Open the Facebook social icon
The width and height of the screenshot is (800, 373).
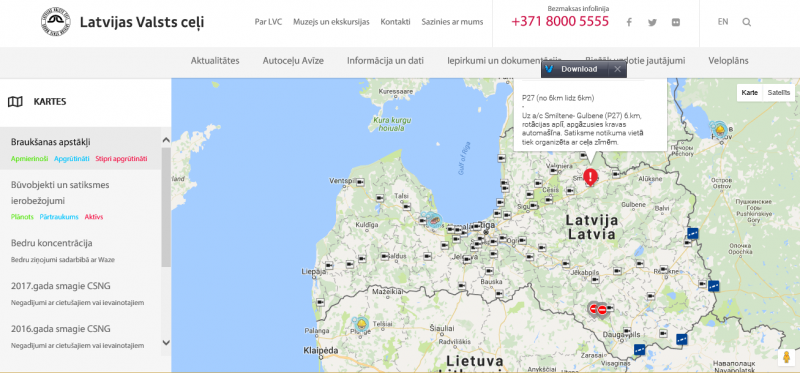pyautogui.click(x=629, y=22)
